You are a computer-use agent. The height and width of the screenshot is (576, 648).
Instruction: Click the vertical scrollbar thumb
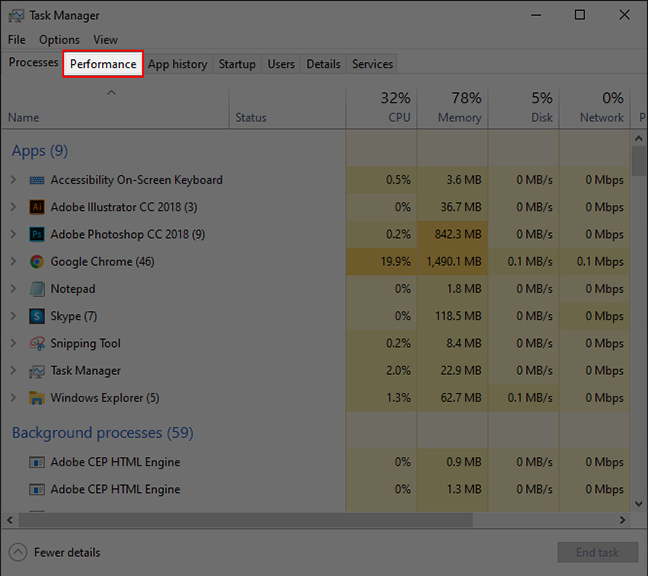pos(639,162)
